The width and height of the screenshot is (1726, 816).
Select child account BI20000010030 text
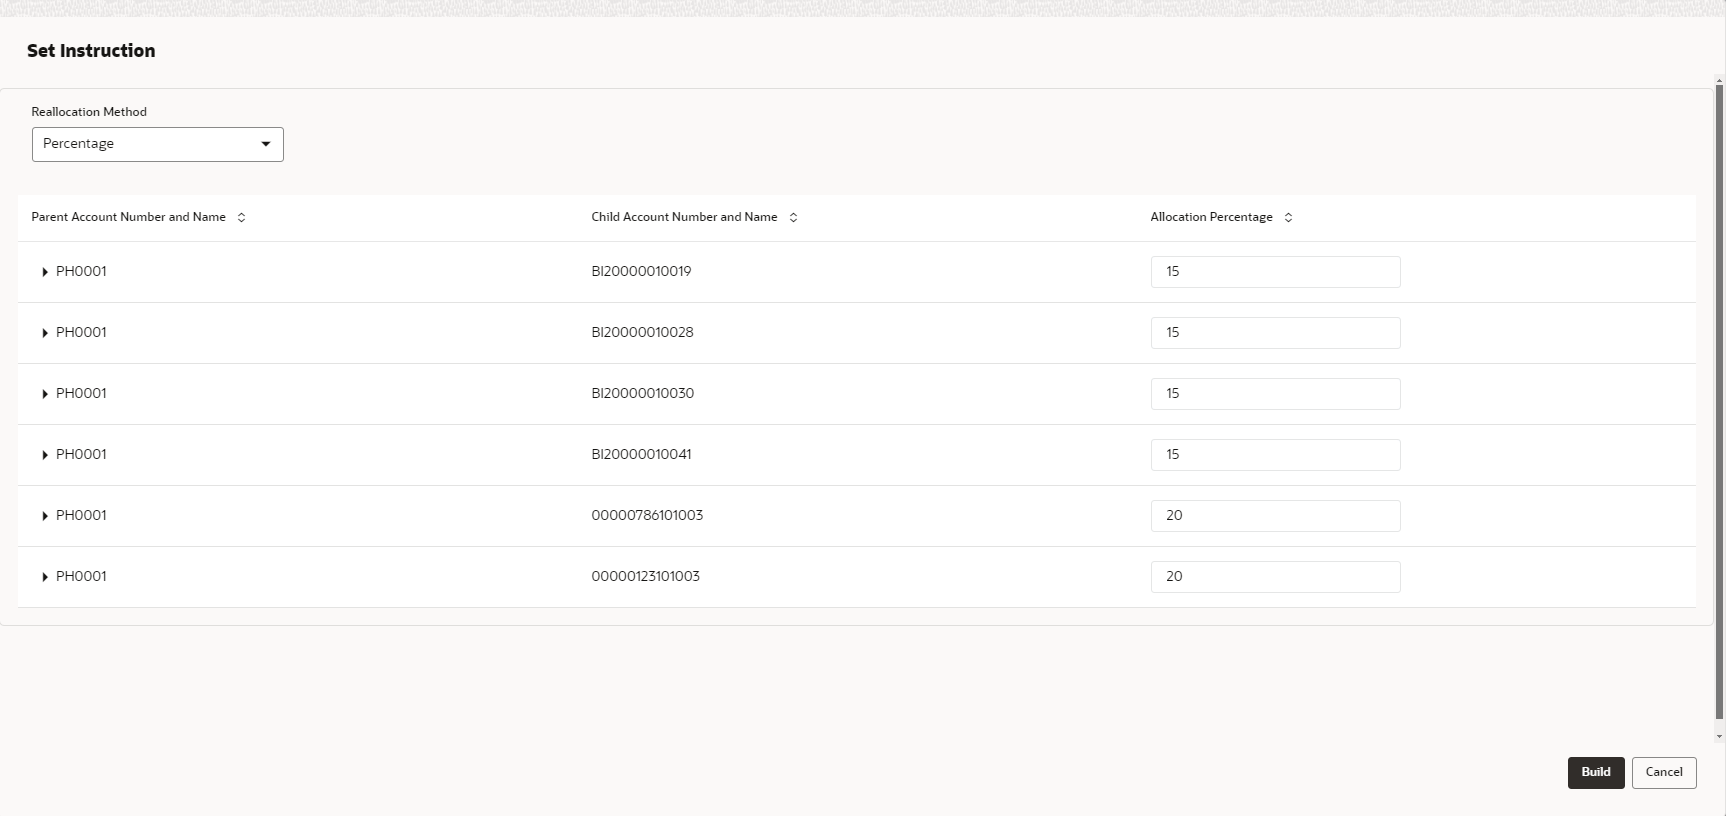642,393
